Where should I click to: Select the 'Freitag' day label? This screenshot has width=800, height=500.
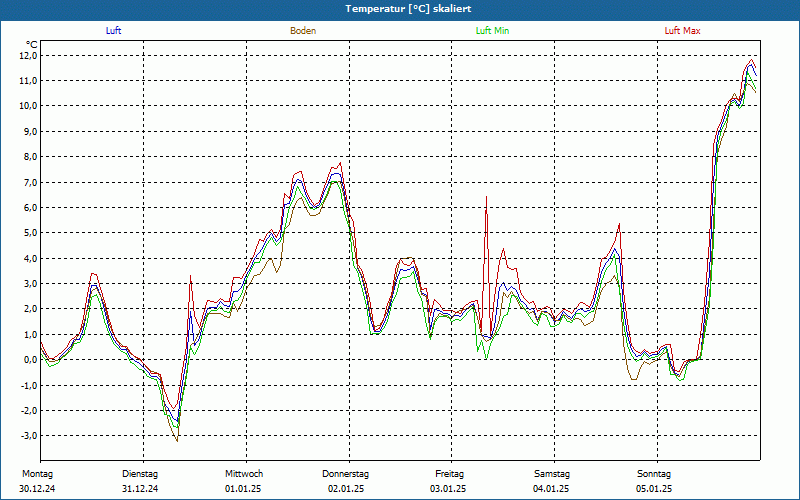[450, 473]
